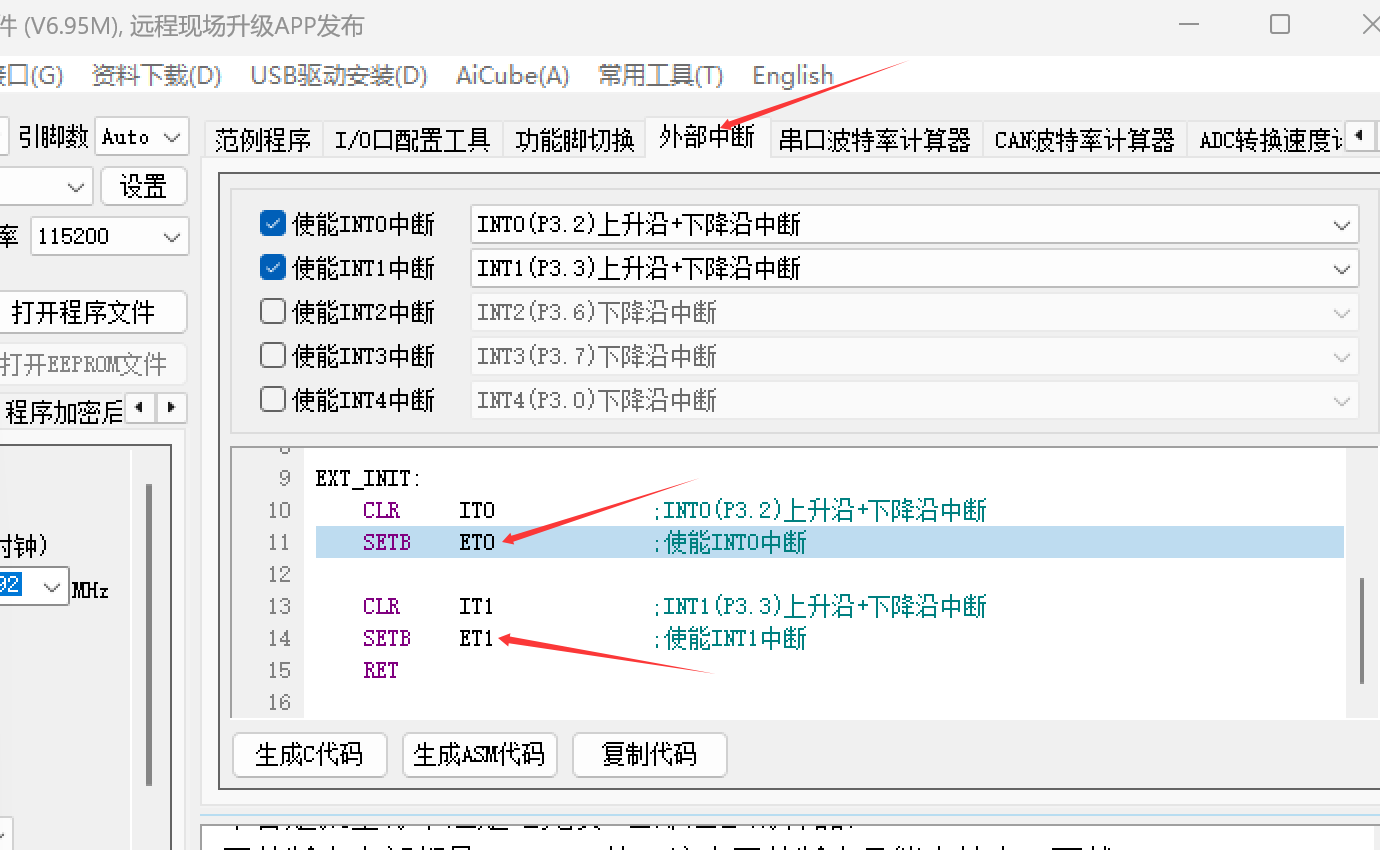Maximize the application window
The width and height of the screenshot is (1380, 850).
pyautogui.click(x=1280, y=25)
